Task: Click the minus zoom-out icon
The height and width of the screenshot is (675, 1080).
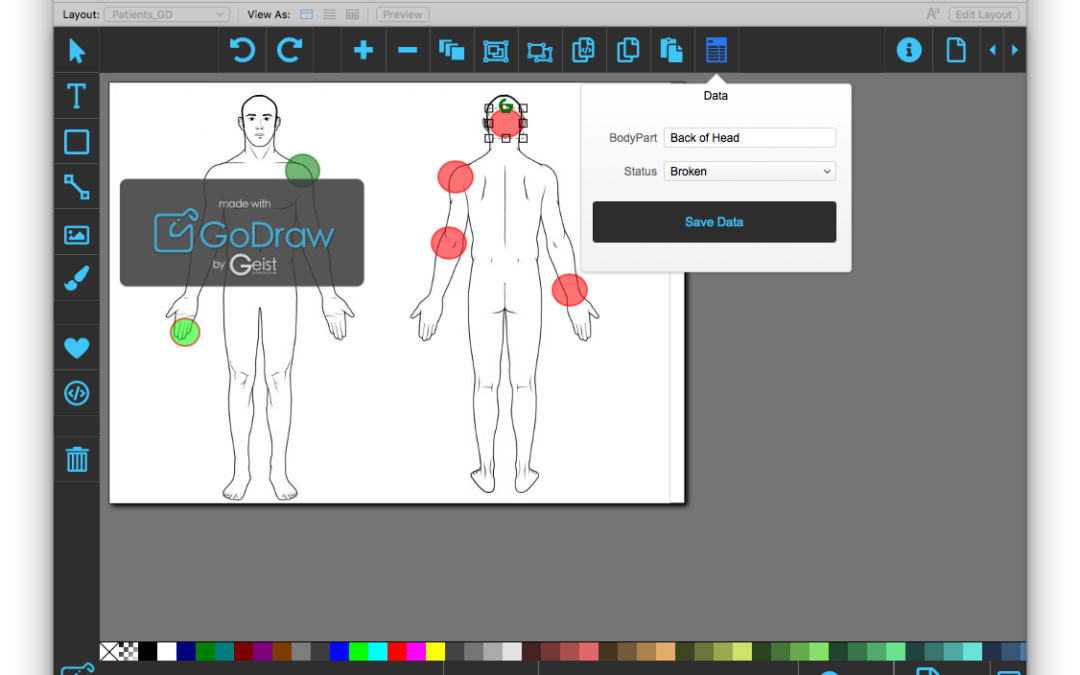Action: click(408, 50)
